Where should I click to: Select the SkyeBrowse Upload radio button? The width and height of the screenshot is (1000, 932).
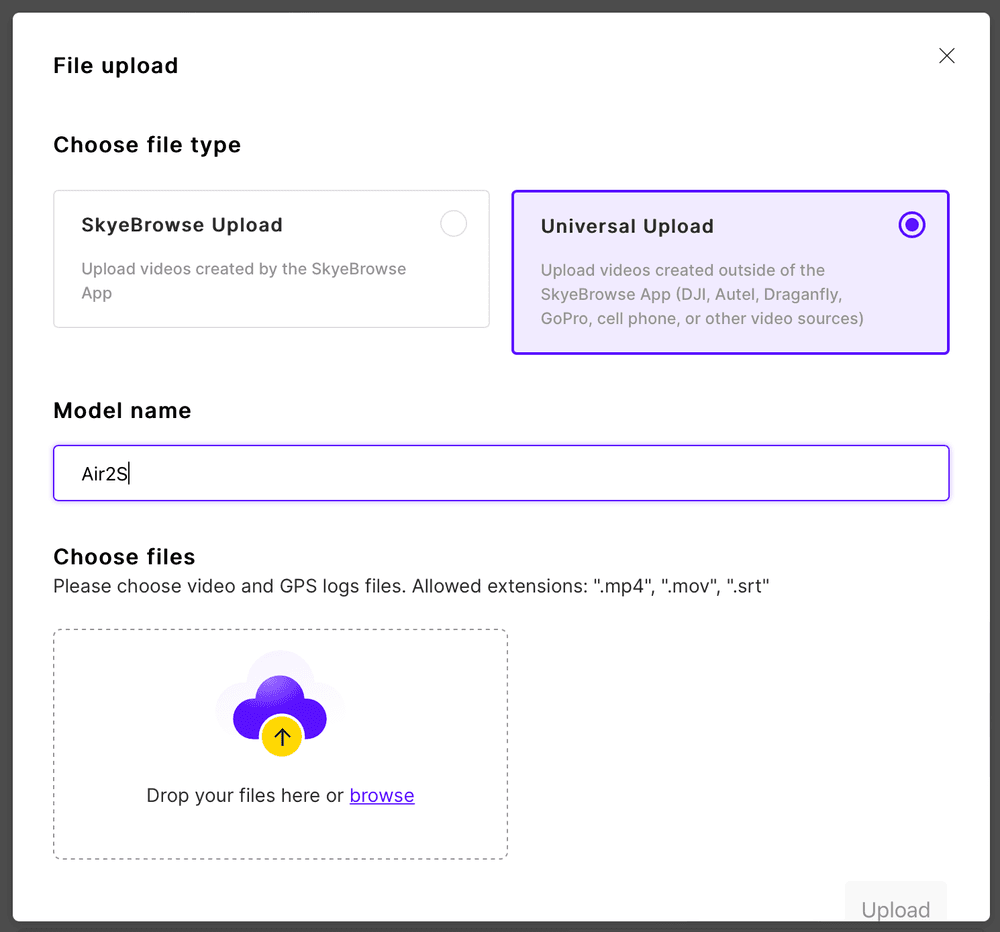[x=453, y=224]
